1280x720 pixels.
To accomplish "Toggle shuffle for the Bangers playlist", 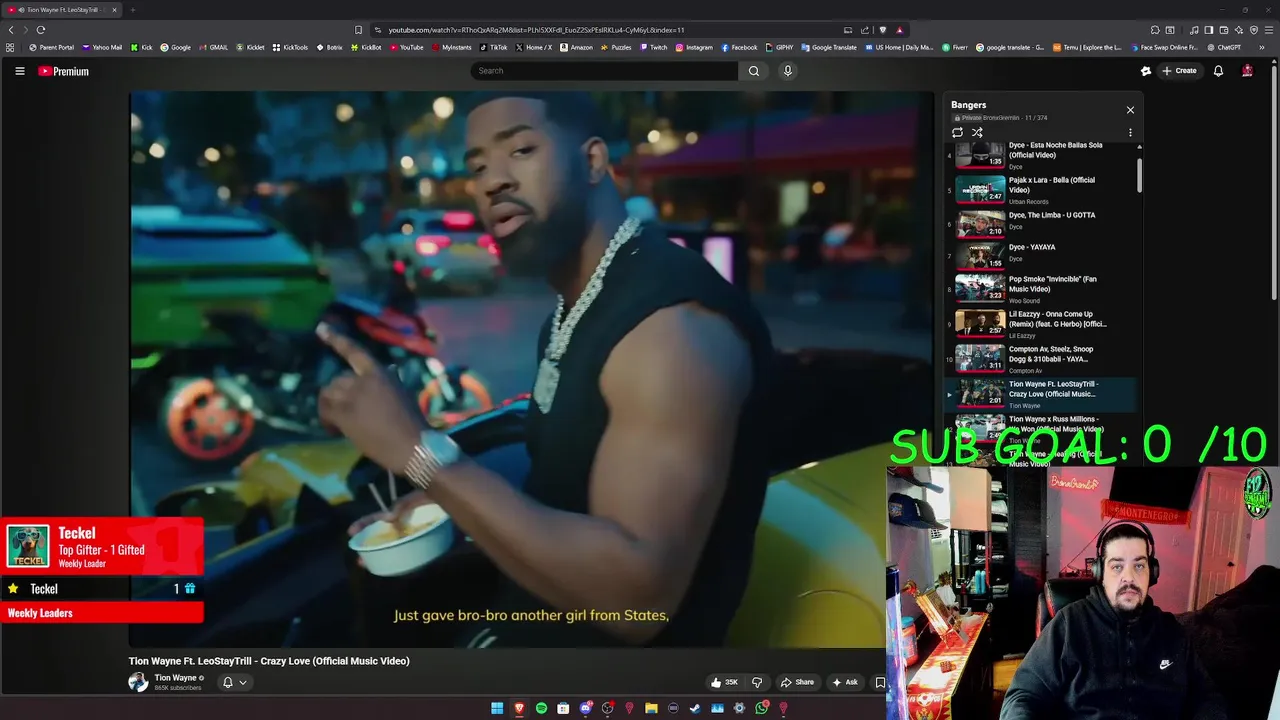I will click(x=977, y=132).
